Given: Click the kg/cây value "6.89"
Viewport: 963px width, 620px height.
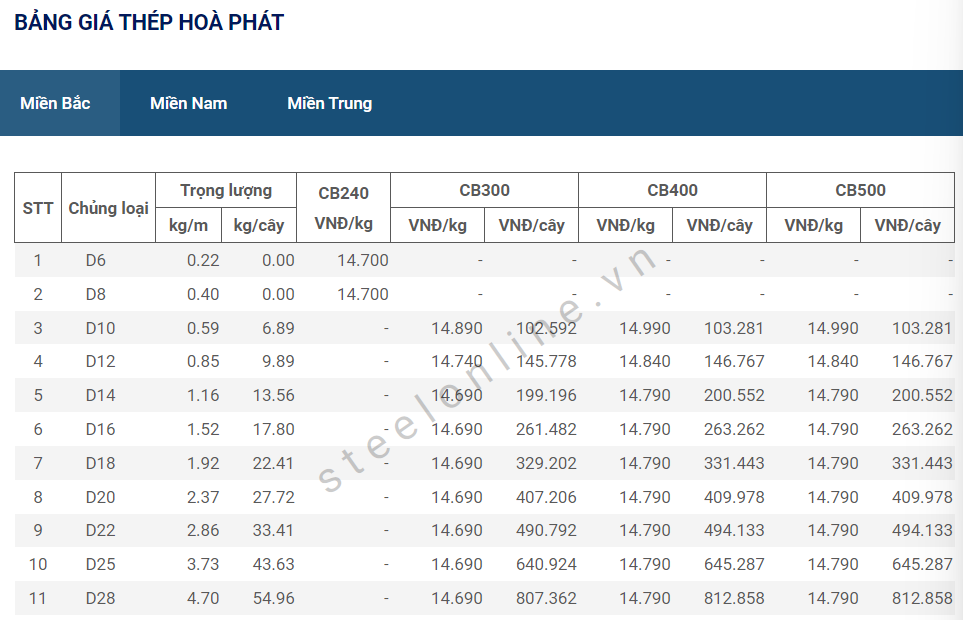Looking at the screenshot, I should (278, 328).
